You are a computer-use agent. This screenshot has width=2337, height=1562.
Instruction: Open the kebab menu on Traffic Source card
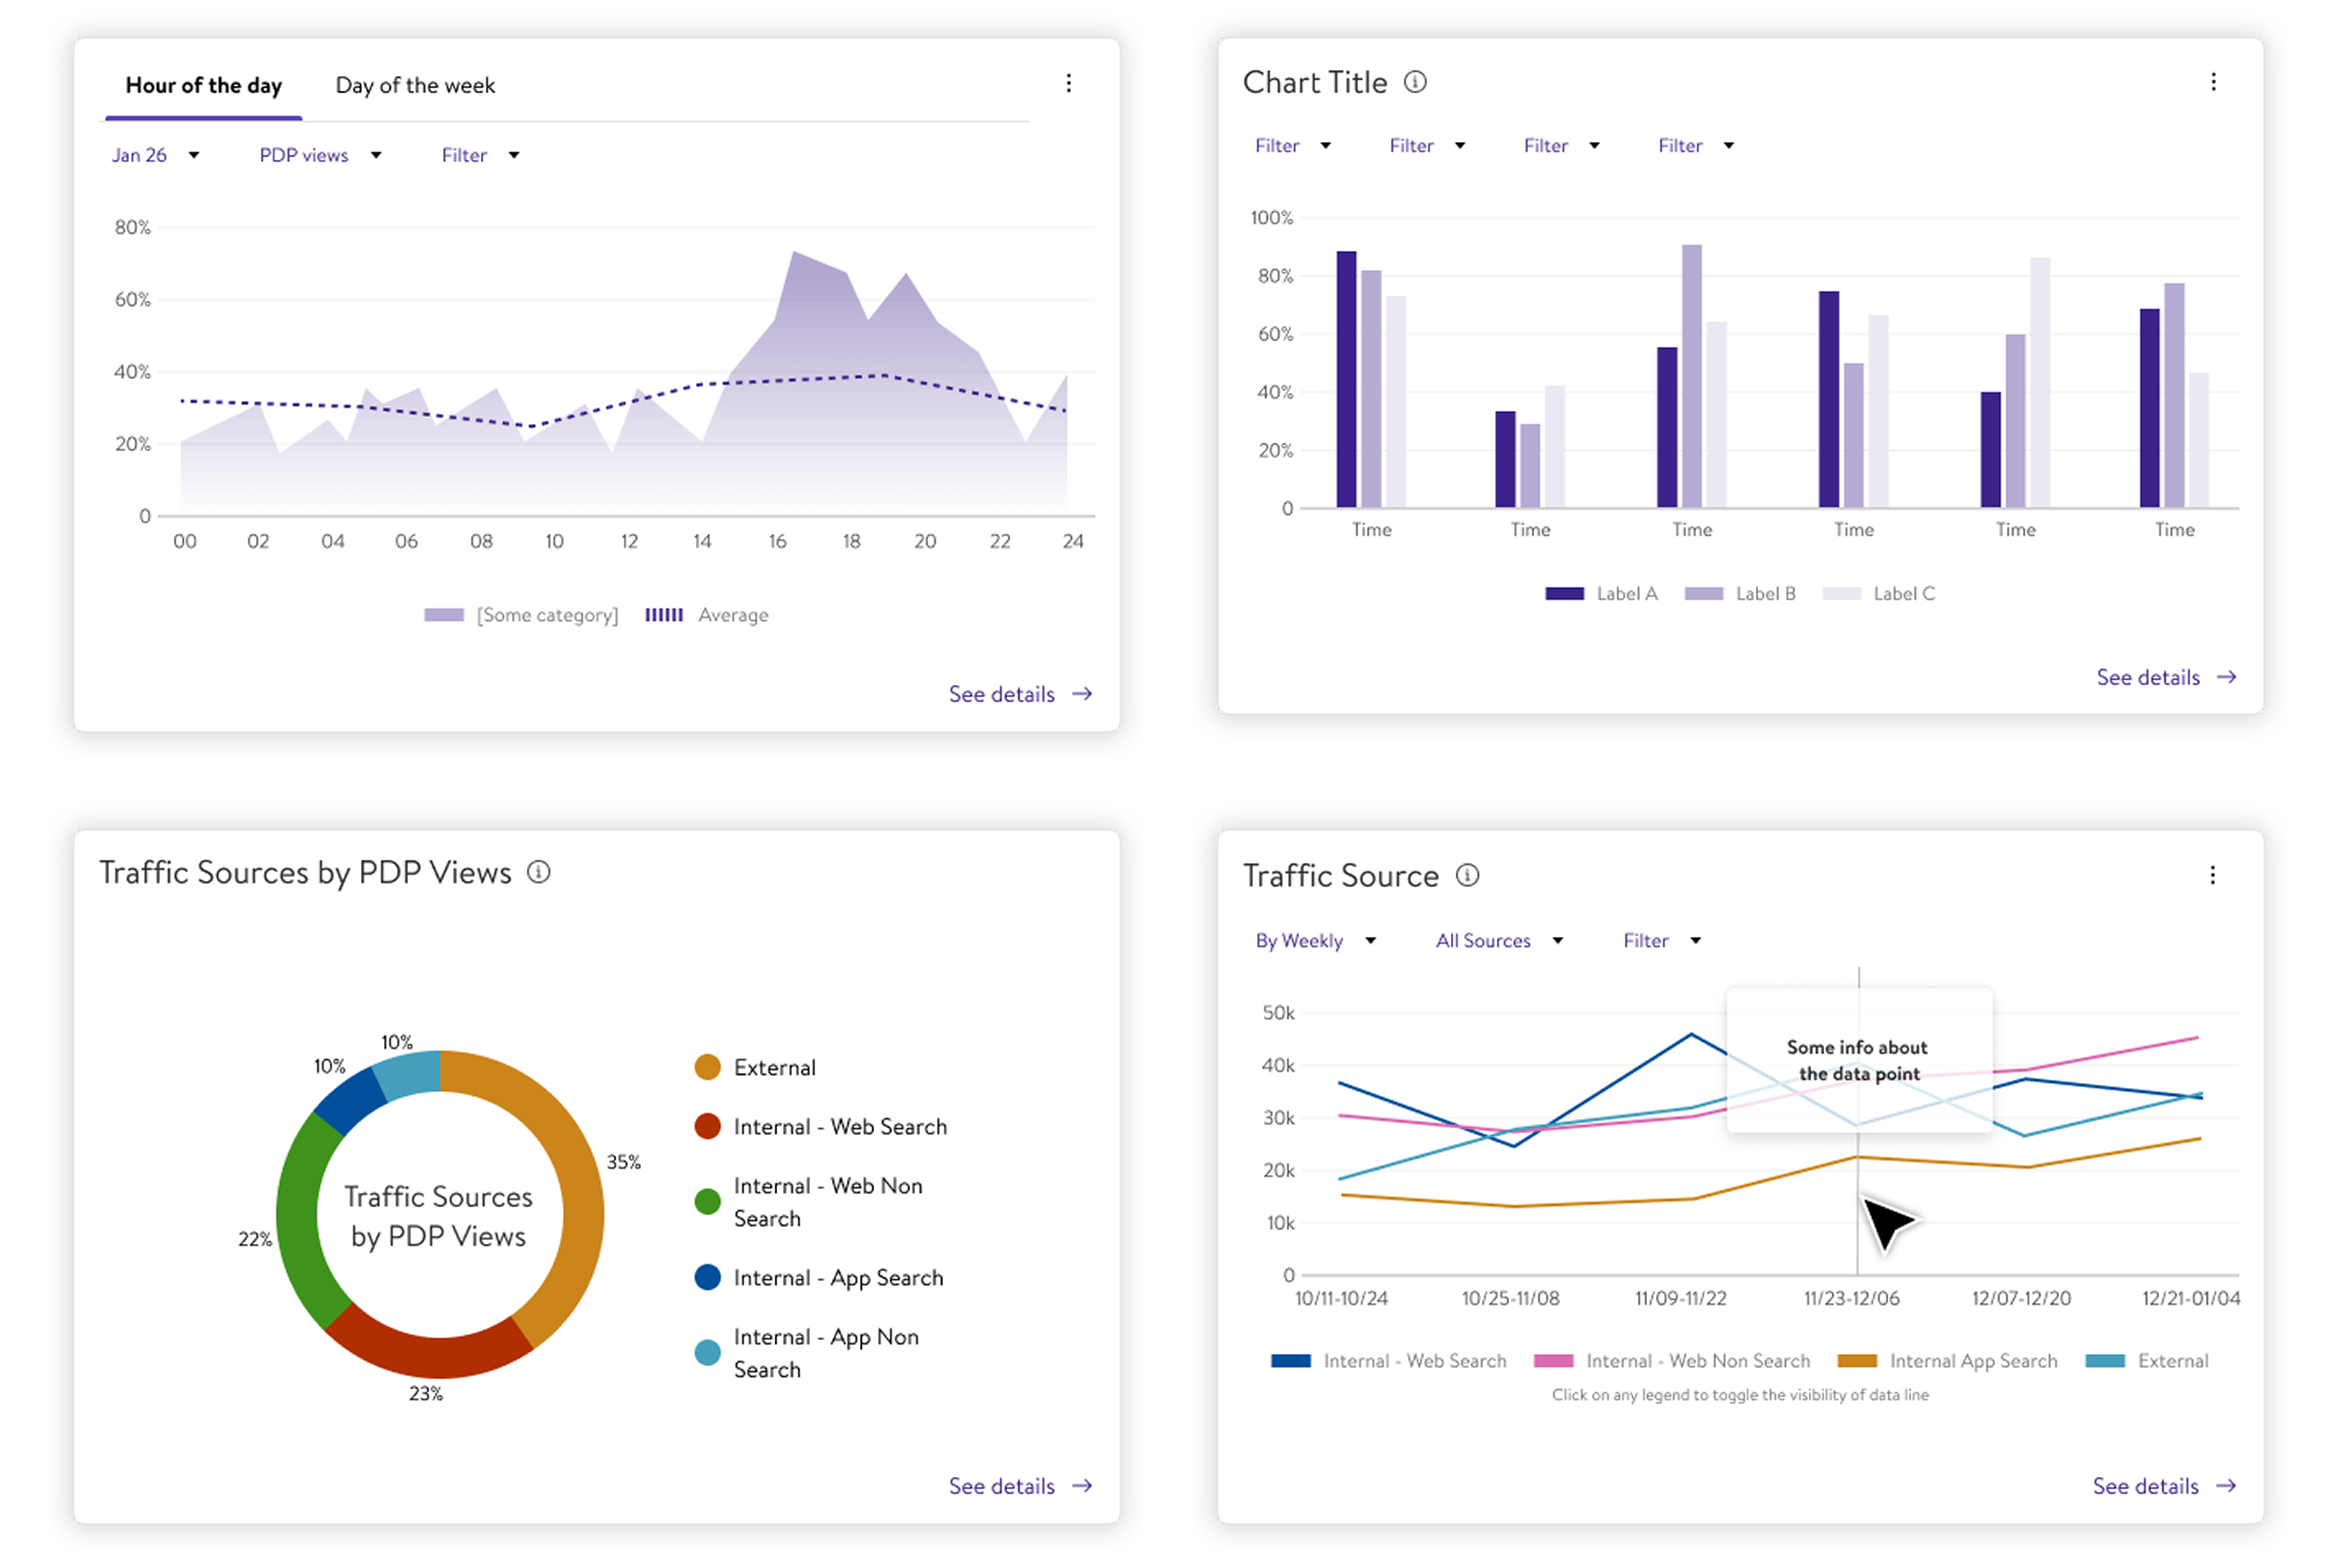point(2214,875)
